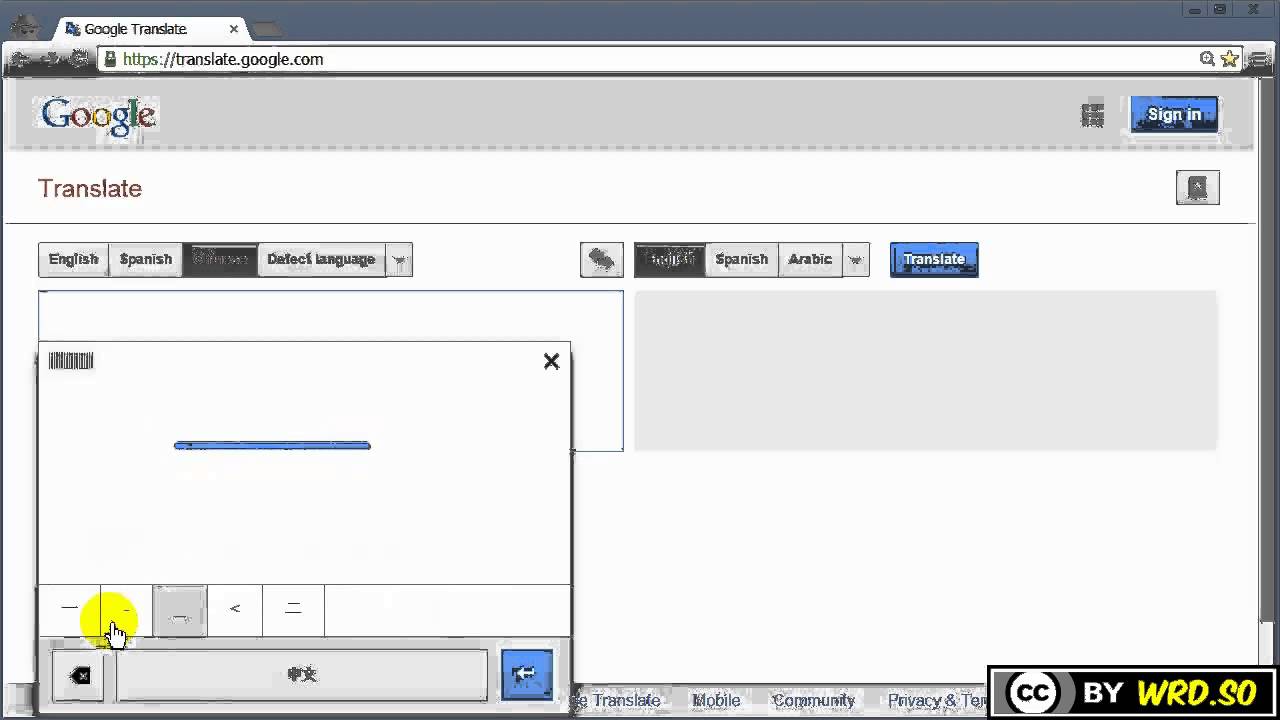The width and height of the screenshot is (1280, 720).
Task: Click the browser address bar
Action: pyautogui.click(x=658, y=59)
